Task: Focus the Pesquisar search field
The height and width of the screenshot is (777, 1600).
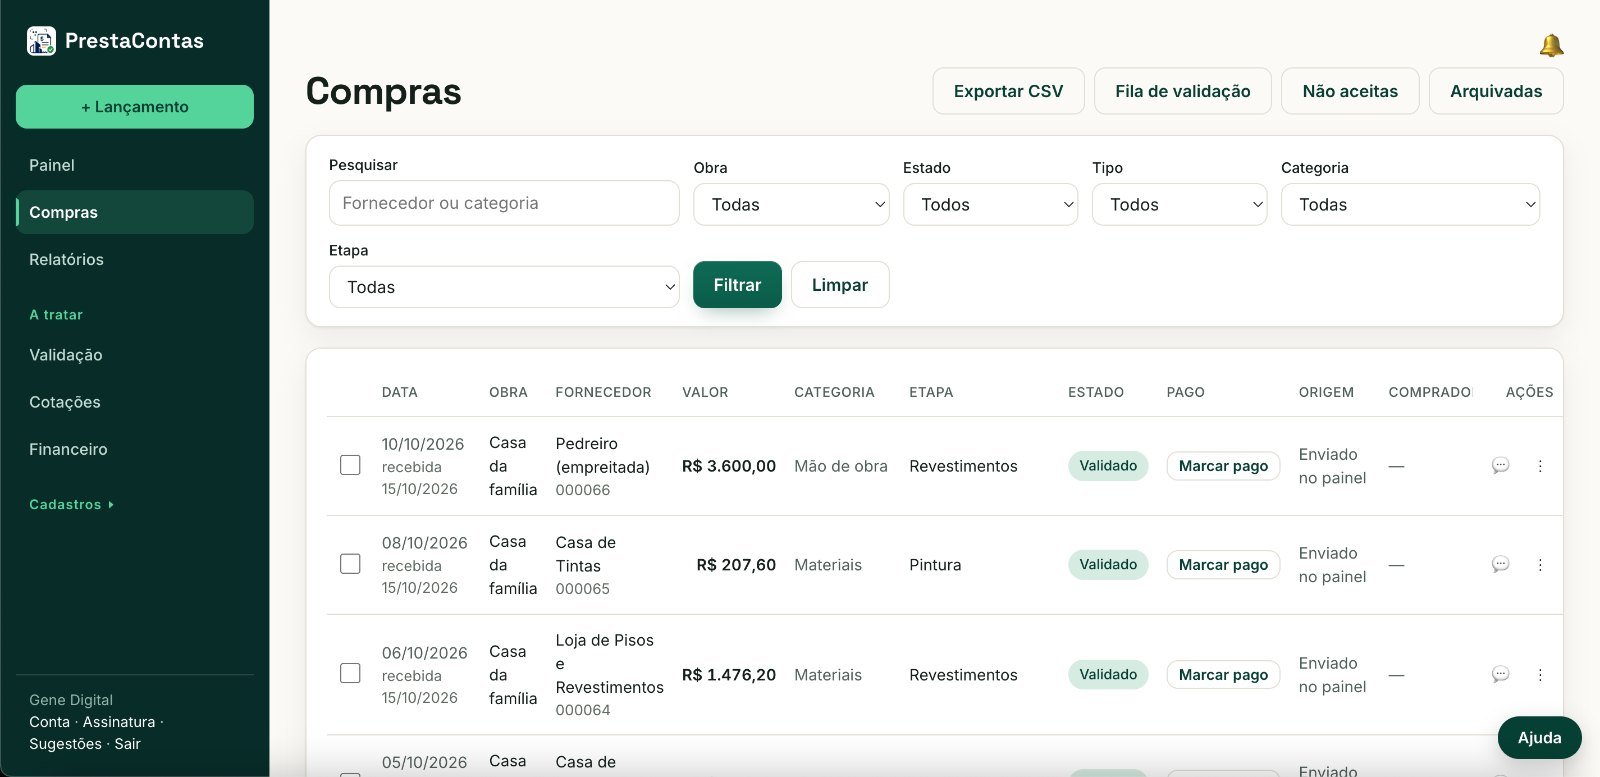Action: click(x=504, y=203)
